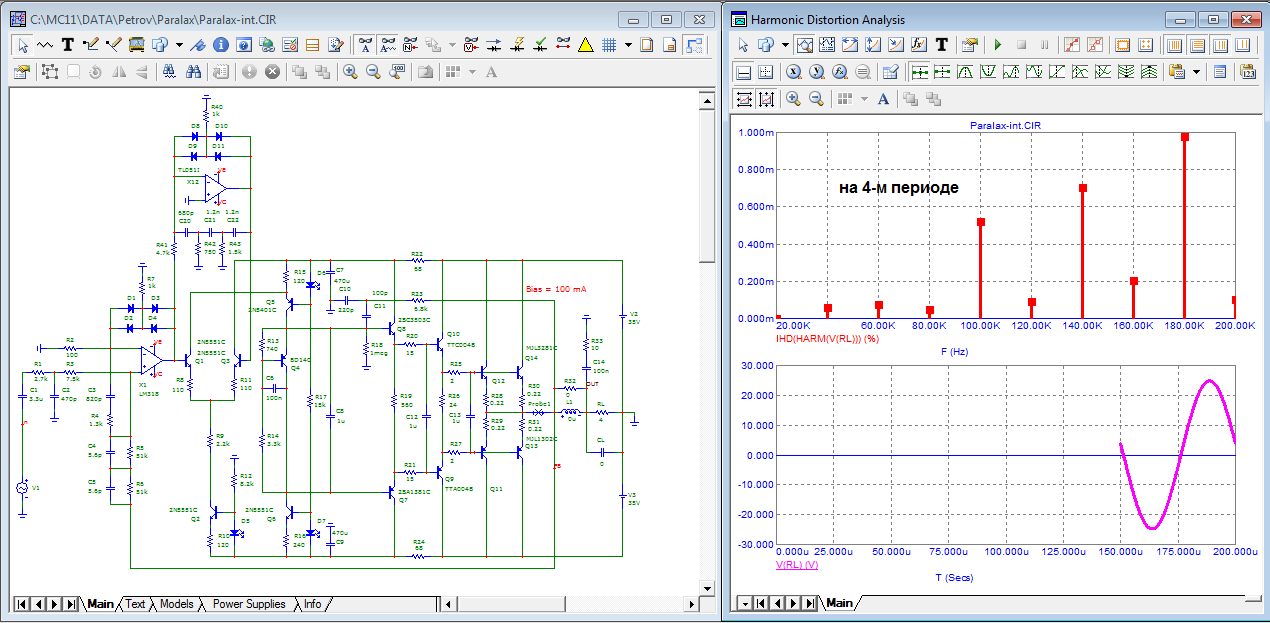Toggle attribute text display (glasses A icon)

(366, 45)
